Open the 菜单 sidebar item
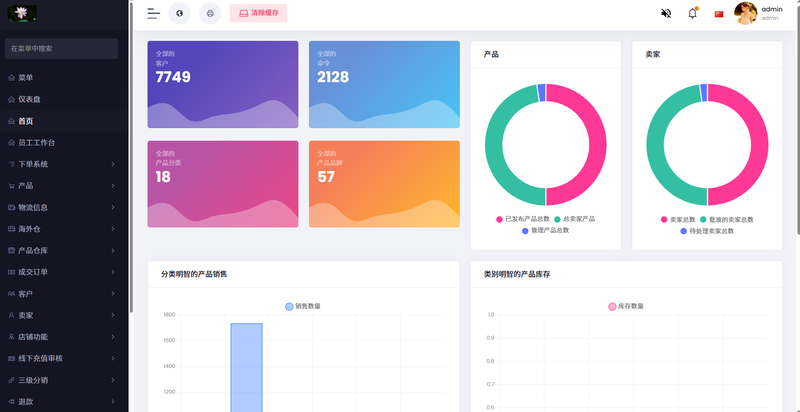The height and width of the screenshot is (412, 800). (64, 78)
